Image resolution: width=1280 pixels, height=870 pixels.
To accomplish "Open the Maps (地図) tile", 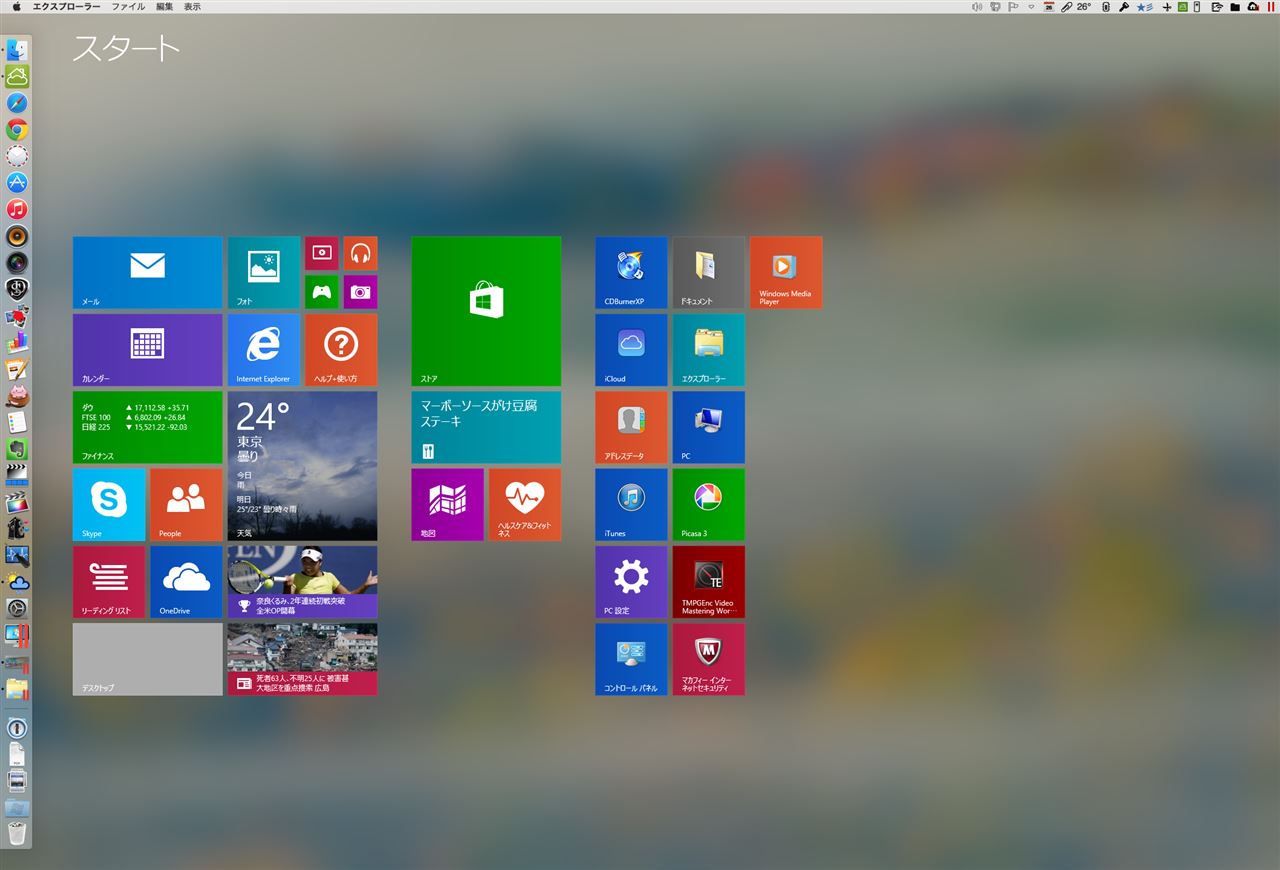I will click(447, 505).
